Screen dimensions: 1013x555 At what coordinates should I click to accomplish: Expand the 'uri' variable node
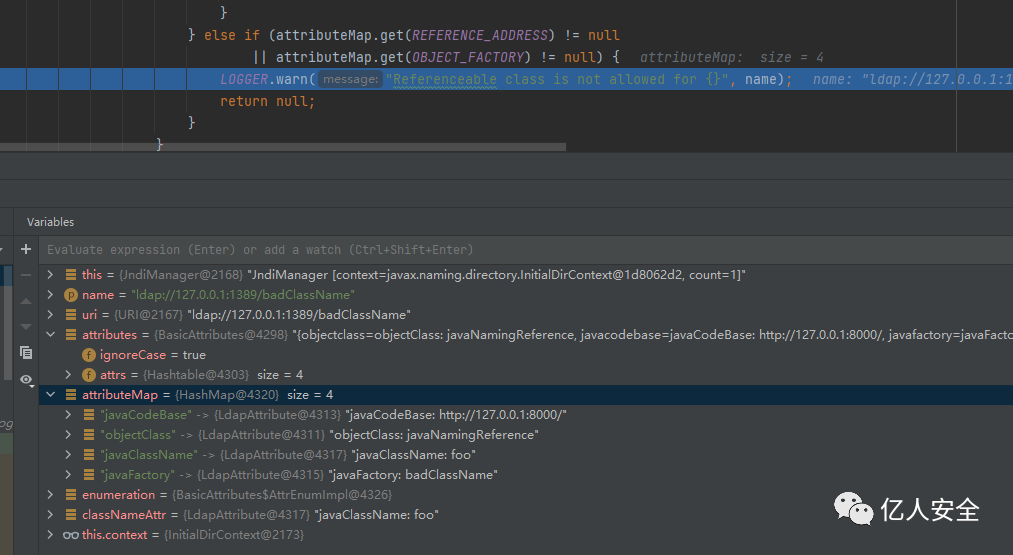[x=50, y=315]
